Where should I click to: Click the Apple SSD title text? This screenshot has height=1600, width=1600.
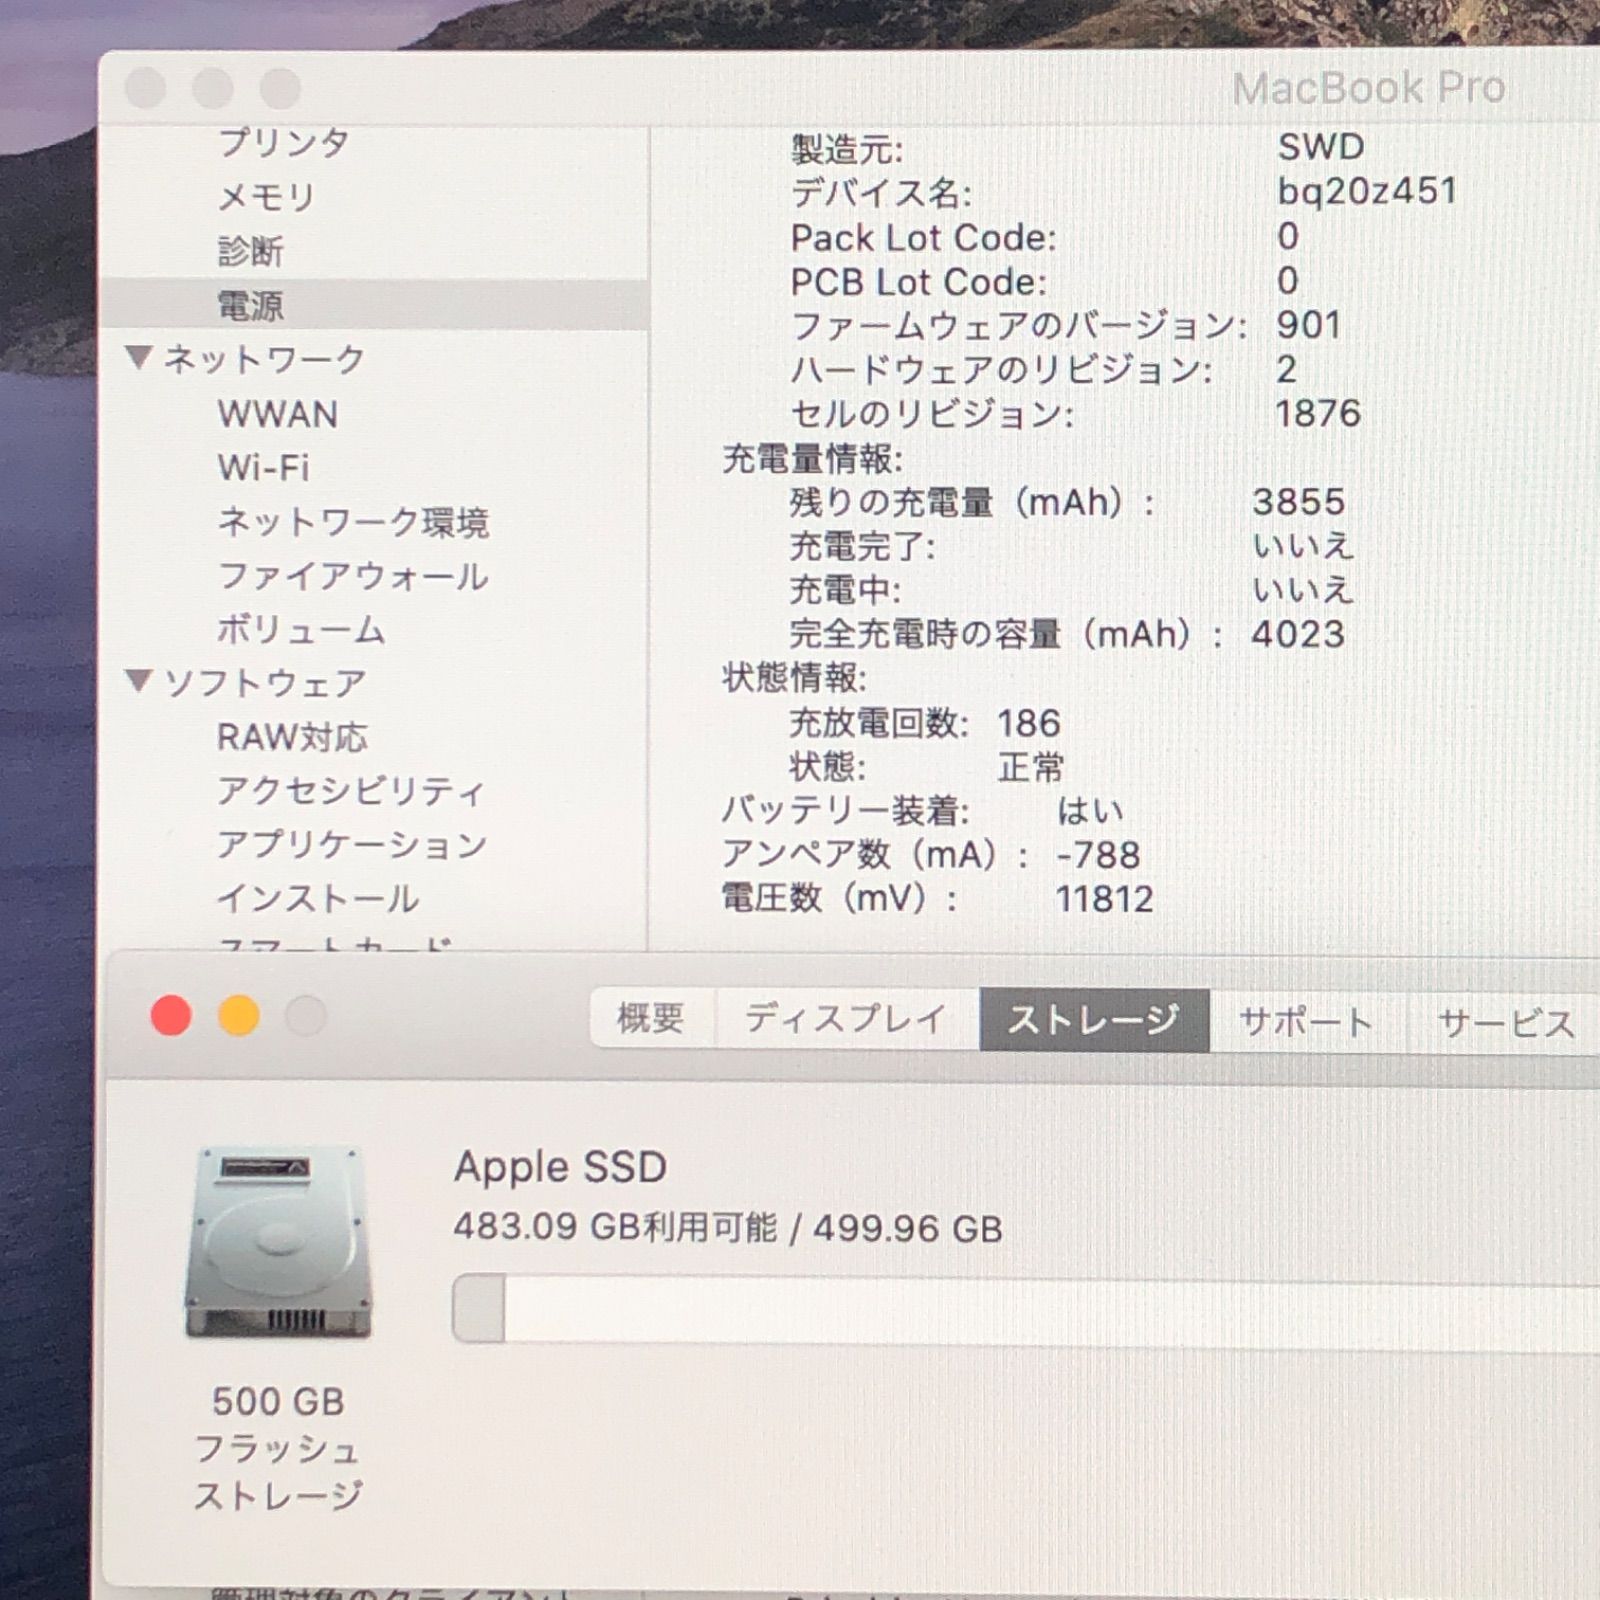[x=560, y=1167]
